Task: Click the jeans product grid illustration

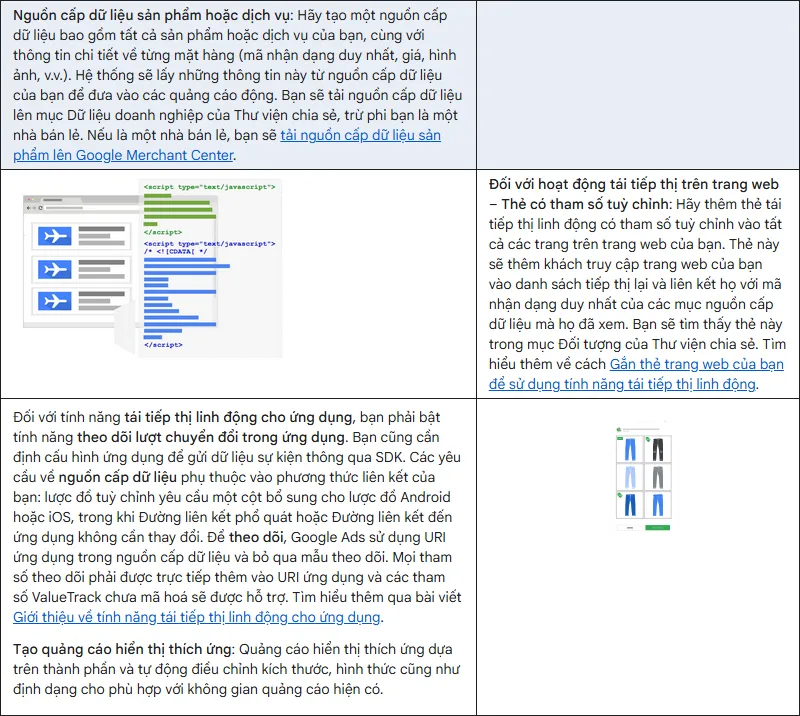Action: [644, 478]
